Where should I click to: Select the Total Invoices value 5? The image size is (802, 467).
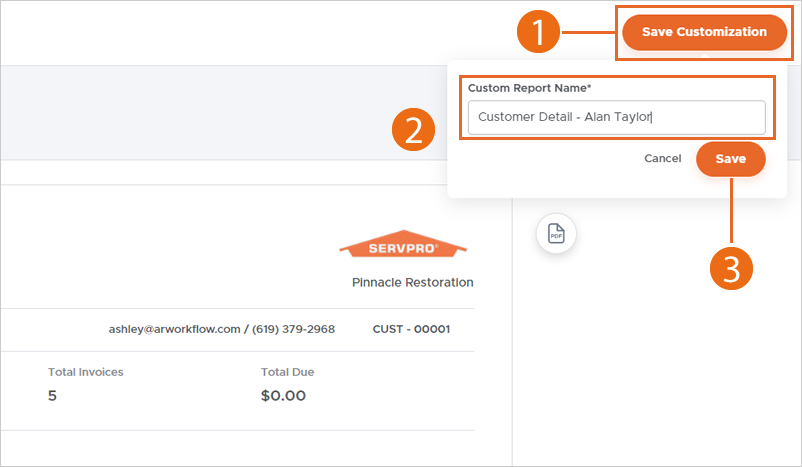pos(53,395)
